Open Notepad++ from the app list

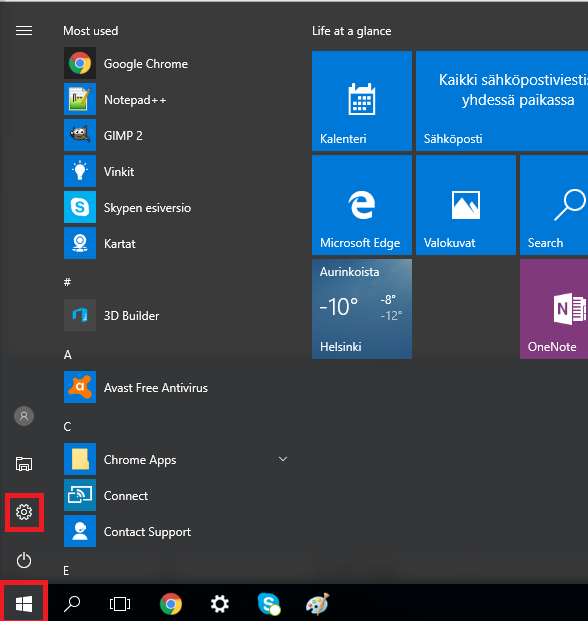[177, 99]
